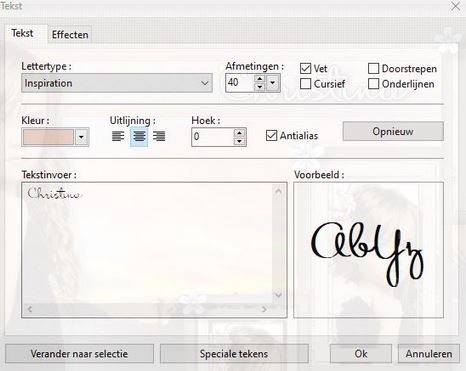The height and width of the screenshot is (371, 466).
Task: Decrease font size with down arrow
Action: coord(260,87)
